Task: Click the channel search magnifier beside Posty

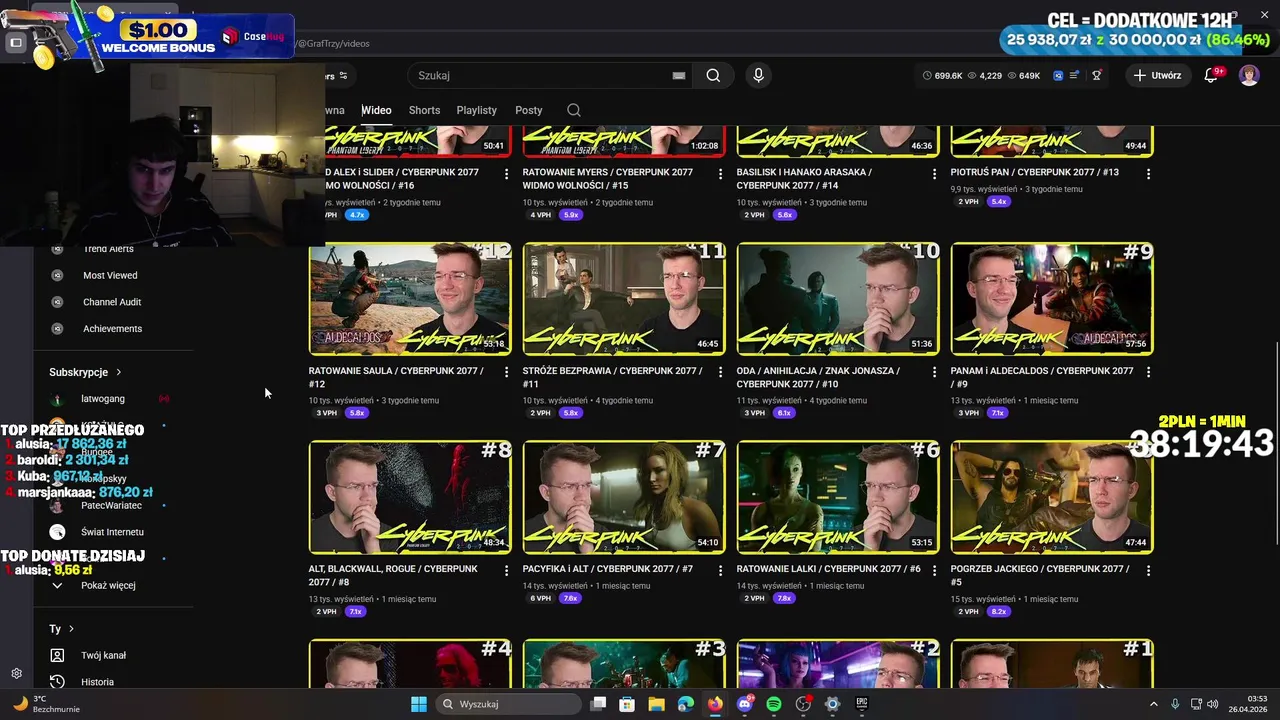Action: coord(574,110)
